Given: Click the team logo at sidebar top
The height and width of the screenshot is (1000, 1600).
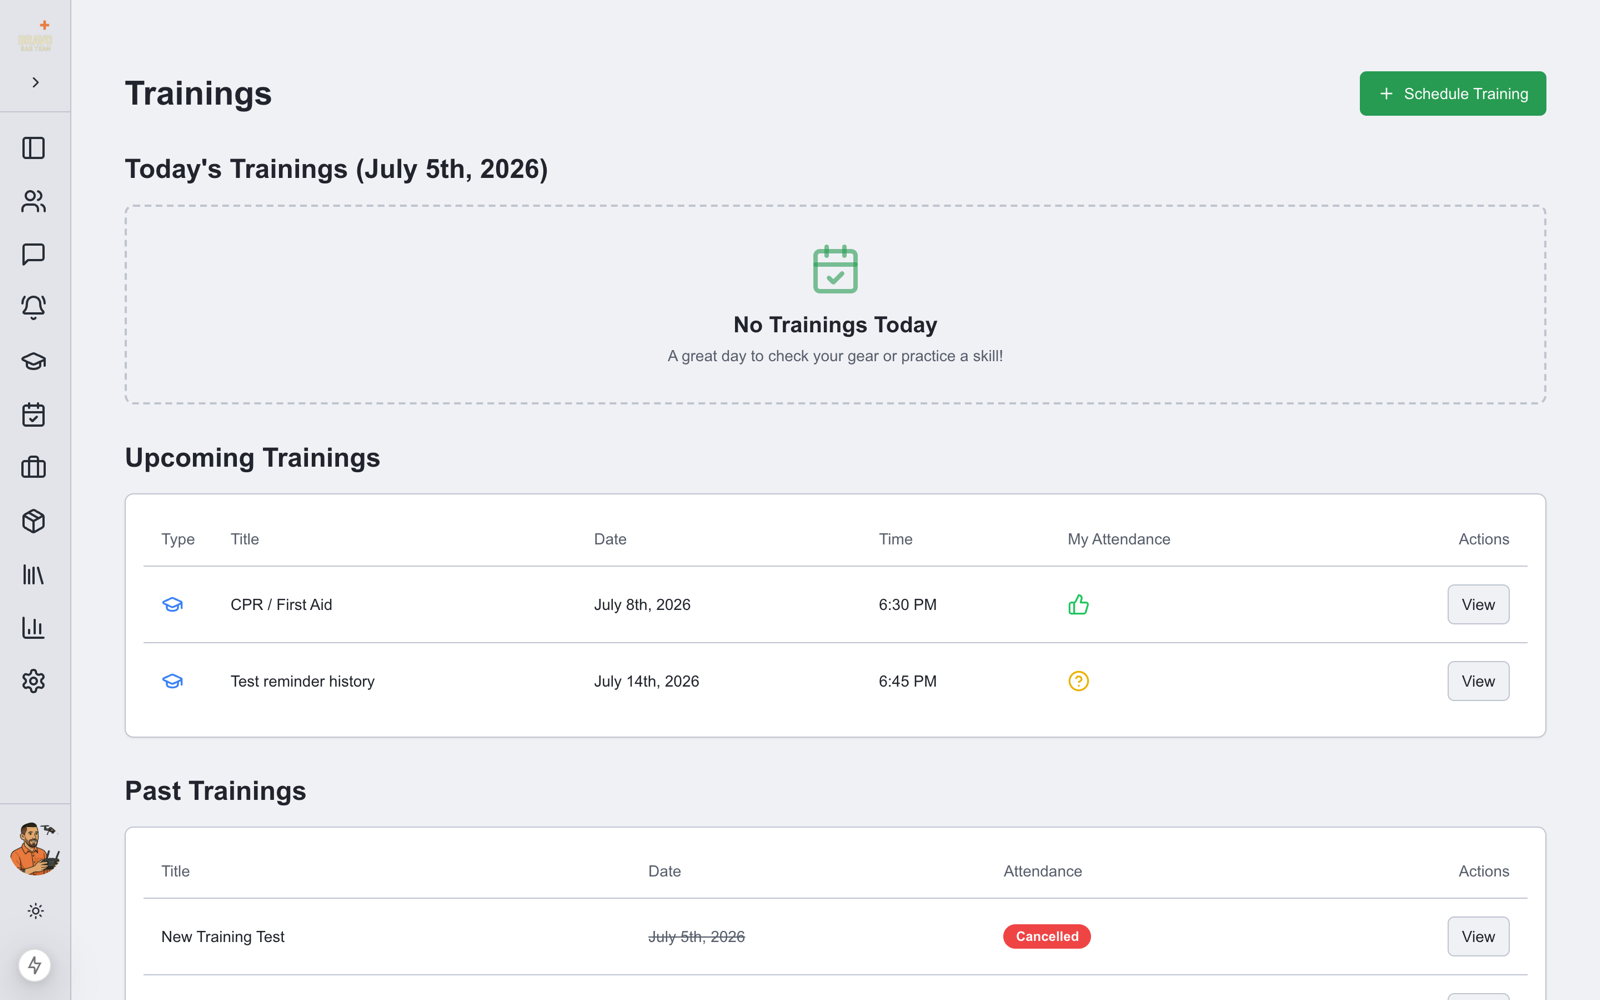Looking at the screenshot, I should (x=35, y=37).
